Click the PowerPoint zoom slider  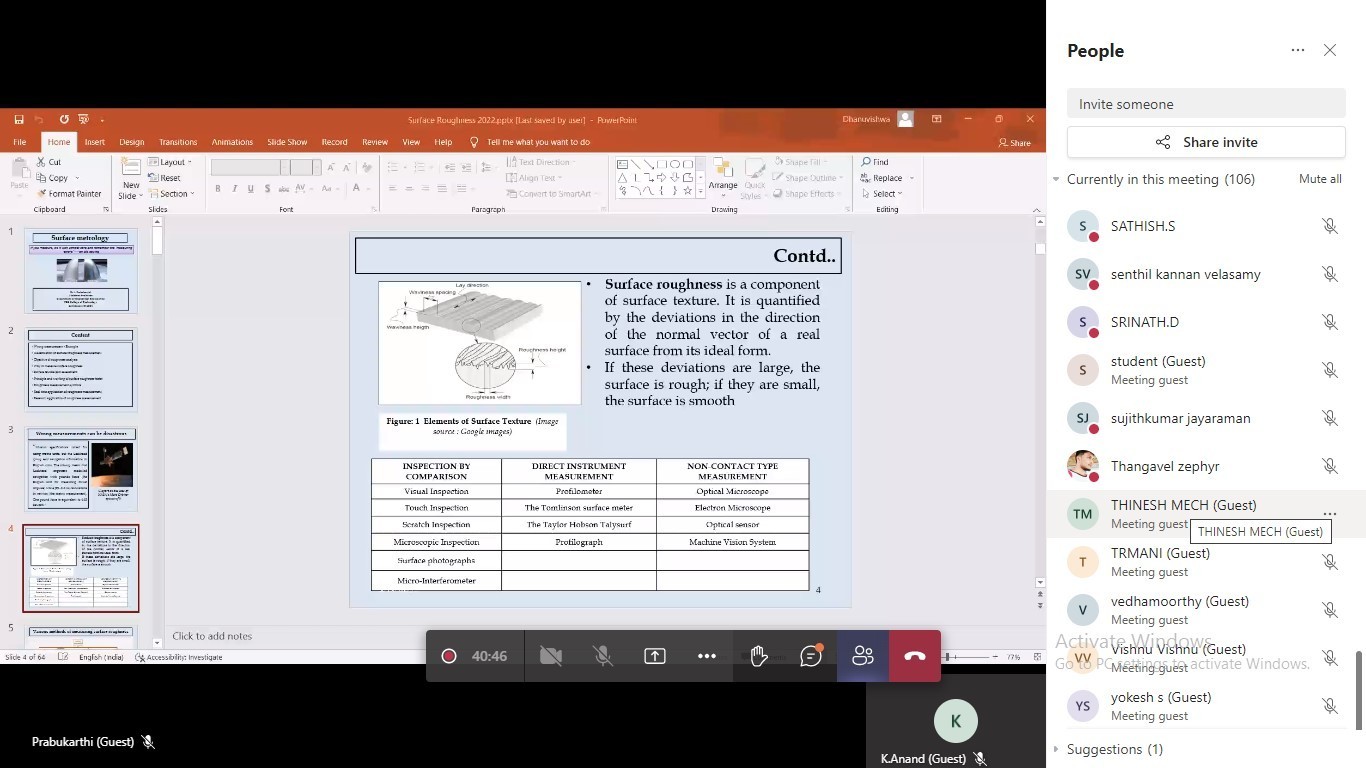click(x=970, y=657)
